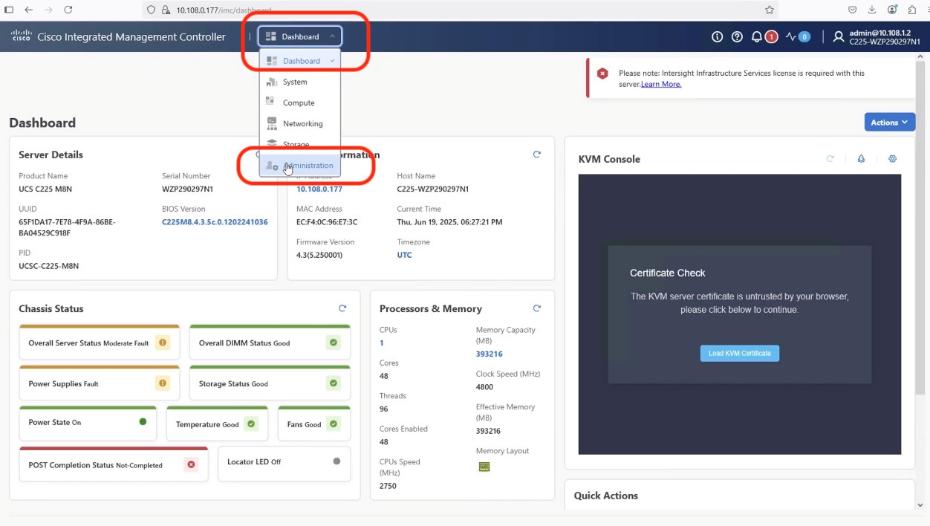Open the admin user profile icon
The height and width of the screenshot is (526, 930).
coord(838,37)
